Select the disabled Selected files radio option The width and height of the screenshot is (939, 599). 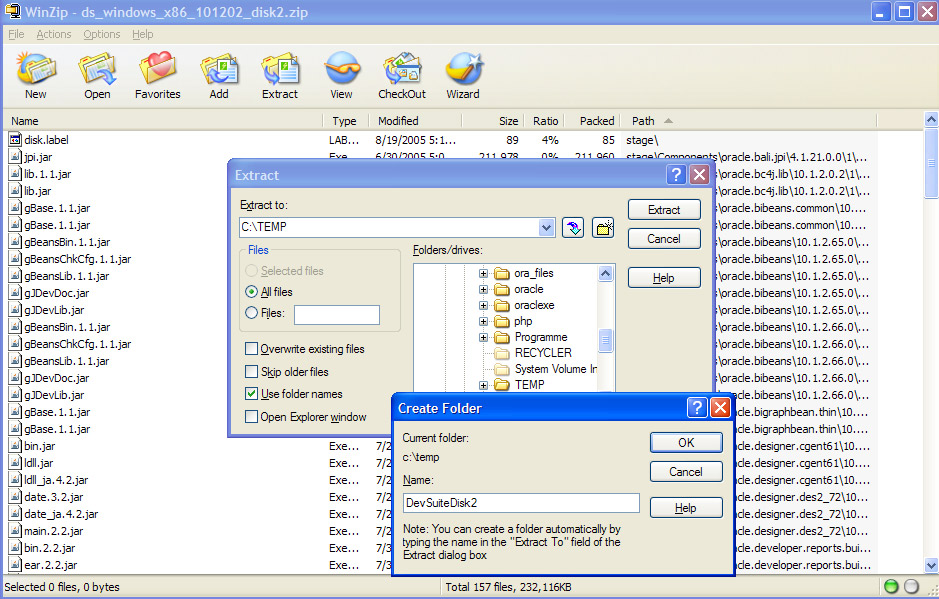click(252, 271)
